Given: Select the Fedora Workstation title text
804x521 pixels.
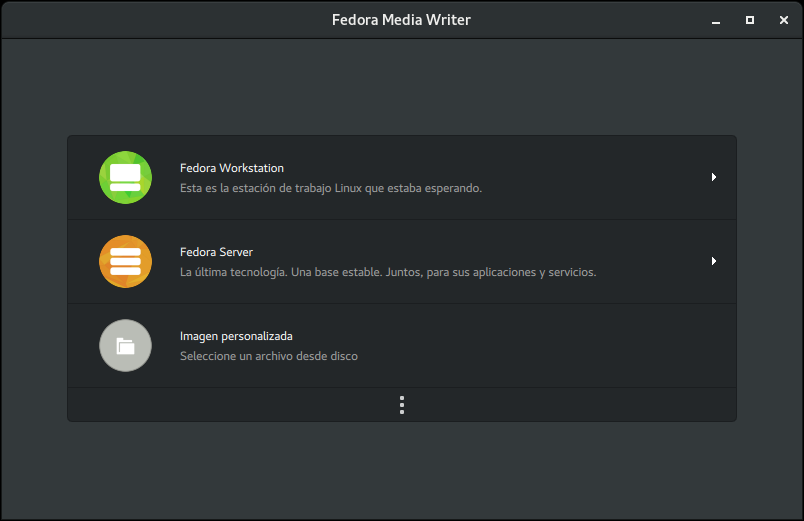Looking at the screenshot, I should coord(232,168).
